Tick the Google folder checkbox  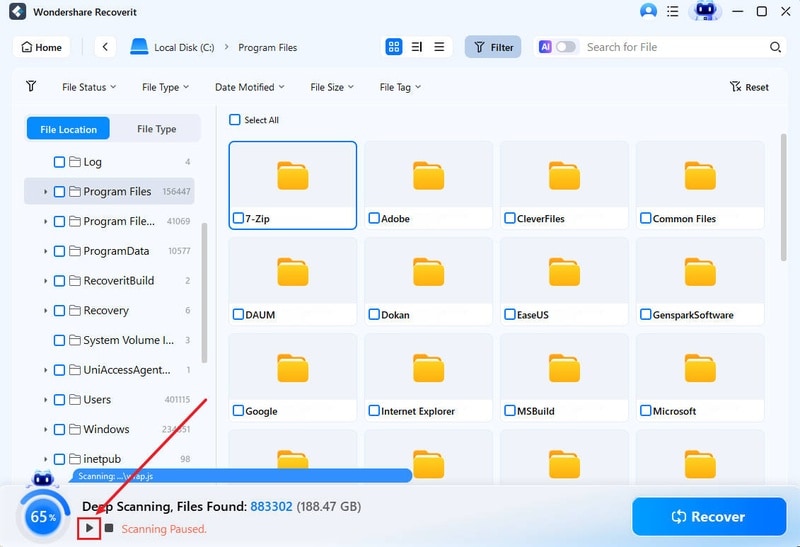238,411
